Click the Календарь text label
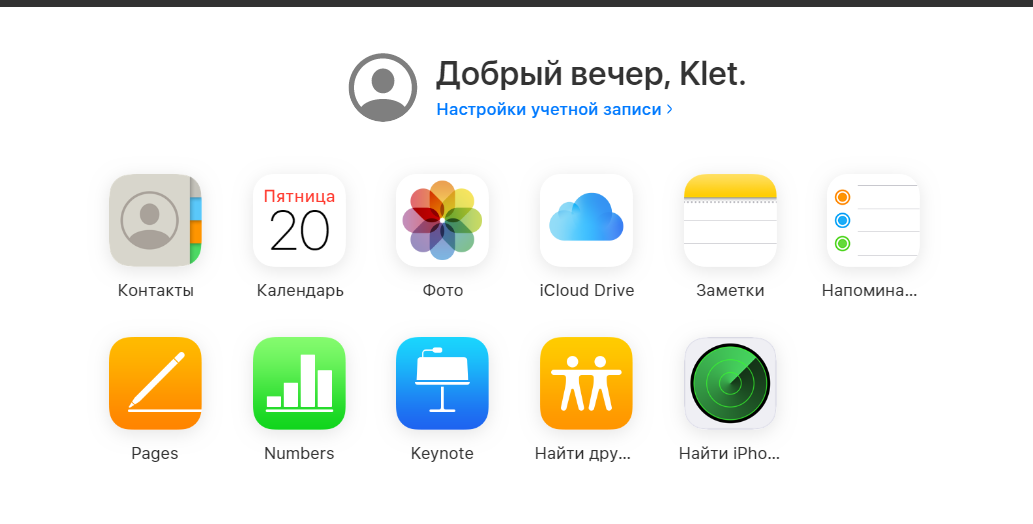1033x524 pixels. coord(300,291)
